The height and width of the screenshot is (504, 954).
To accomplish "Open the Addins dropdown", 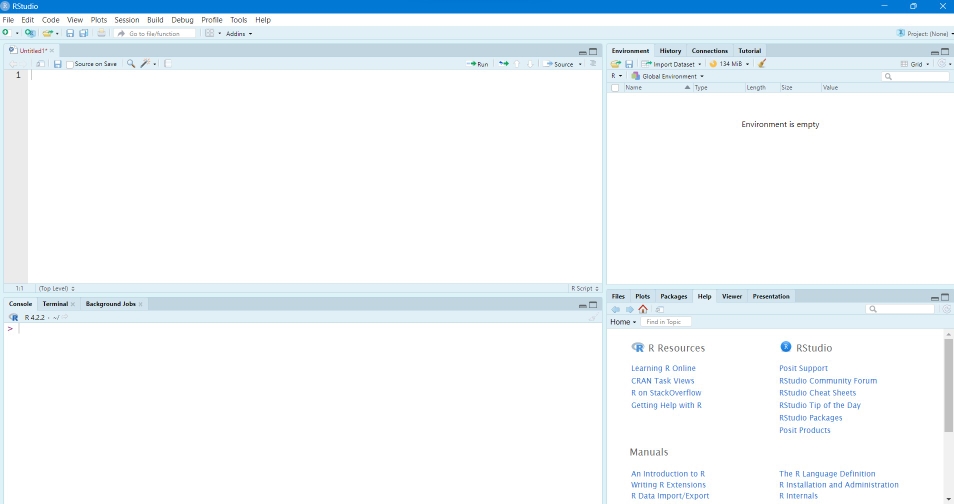I will tap(239, 33).
